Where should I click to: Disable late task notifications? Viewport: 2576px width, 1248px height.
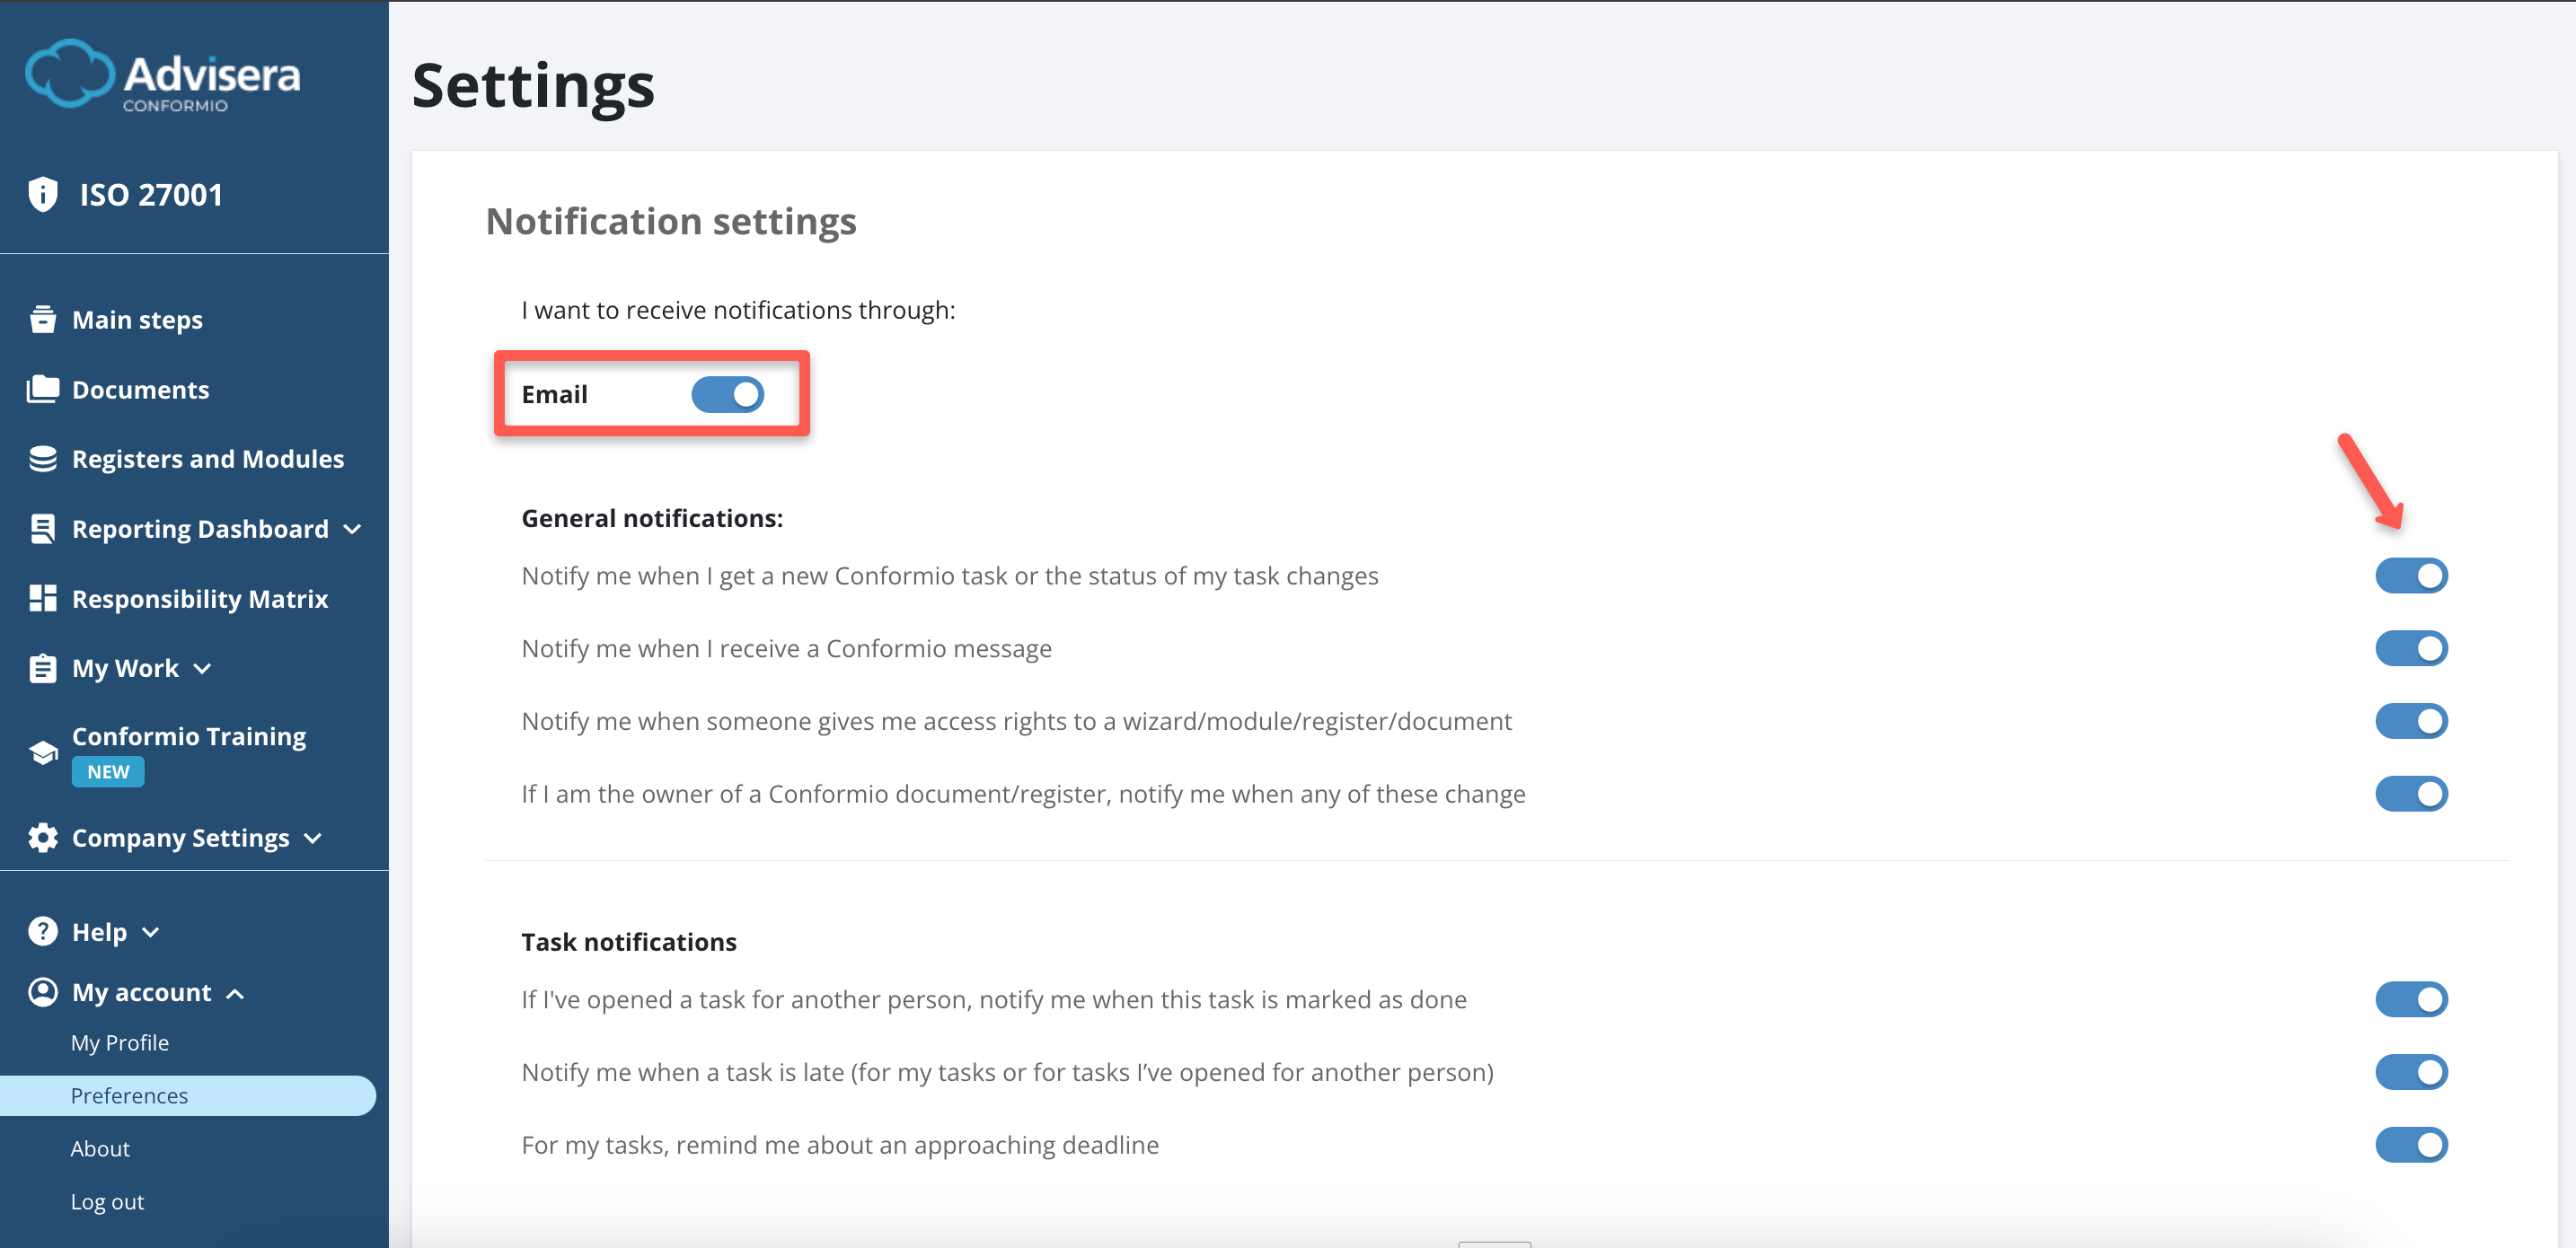tap(2411, 1071)
